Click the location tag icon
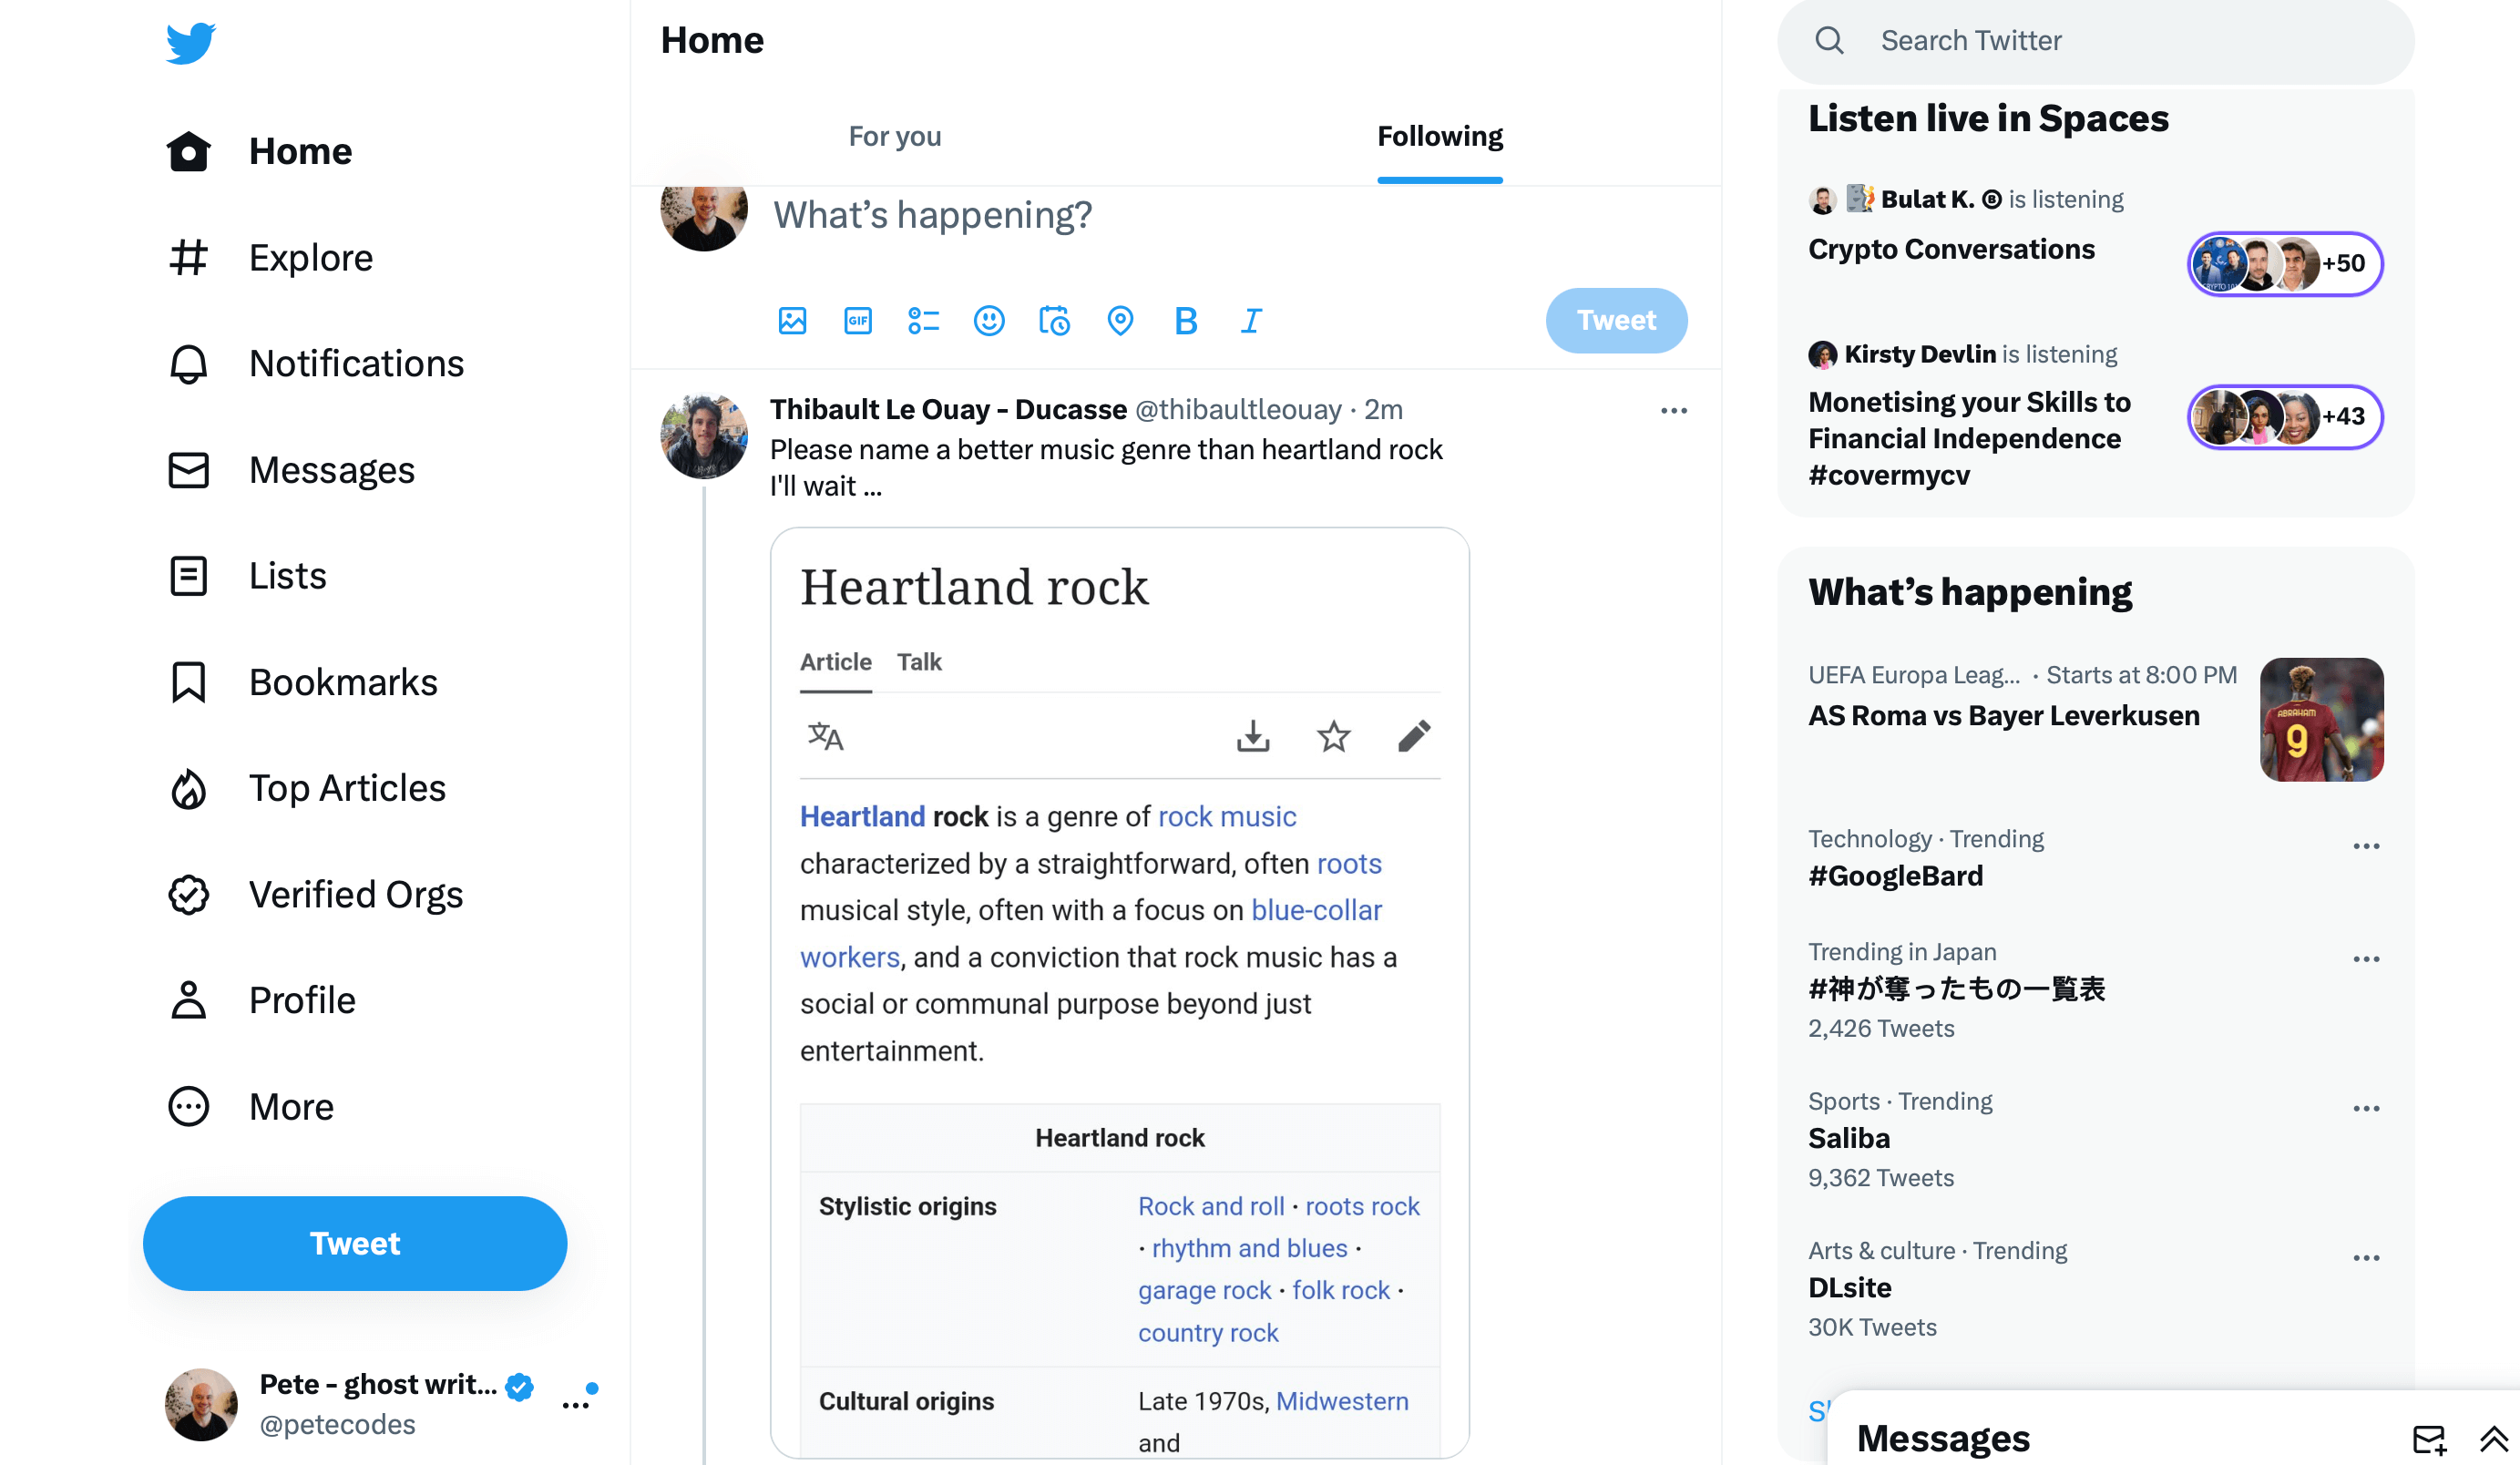The image size is (2520, 1465). pyautogui.click(x=1118, y=321)
